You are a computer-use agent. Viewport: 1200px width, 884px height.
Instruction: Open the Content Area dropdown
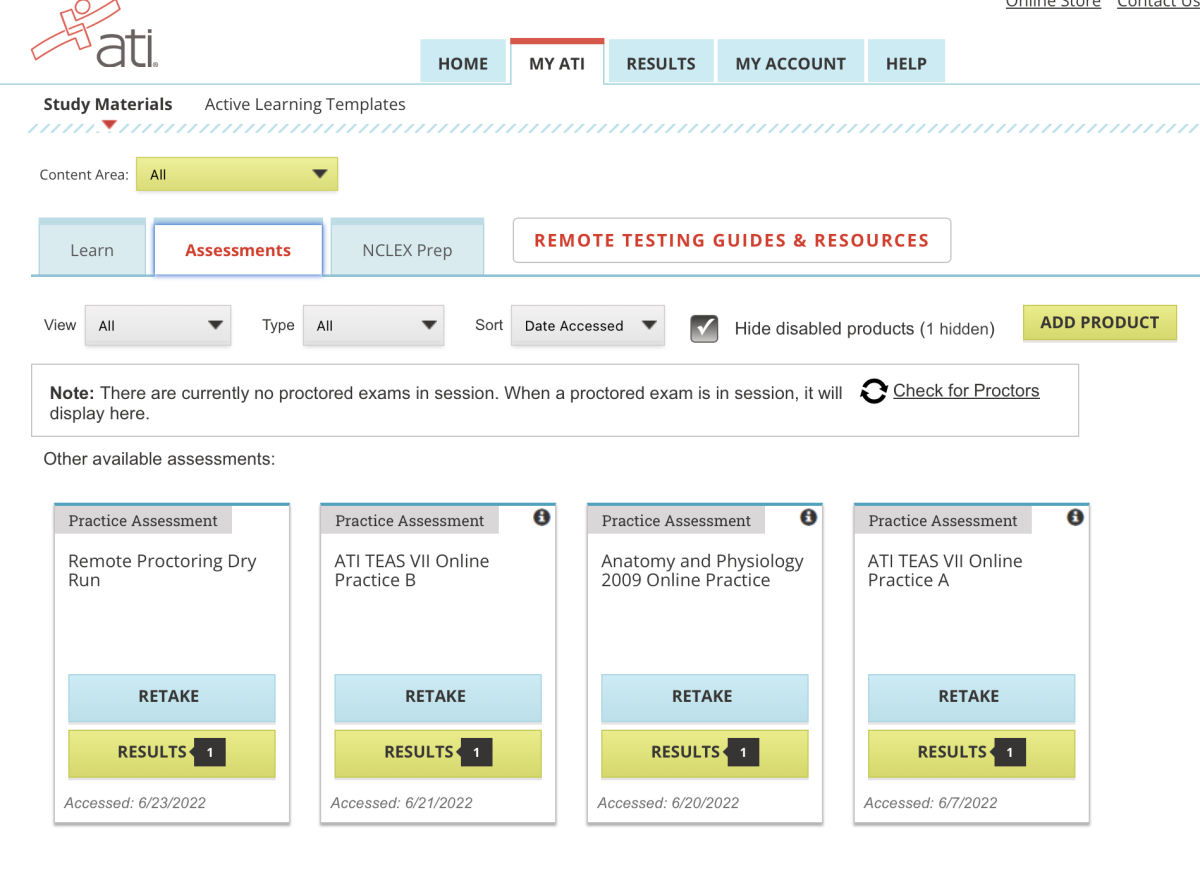pyautogui.click(x=237, y=174)
